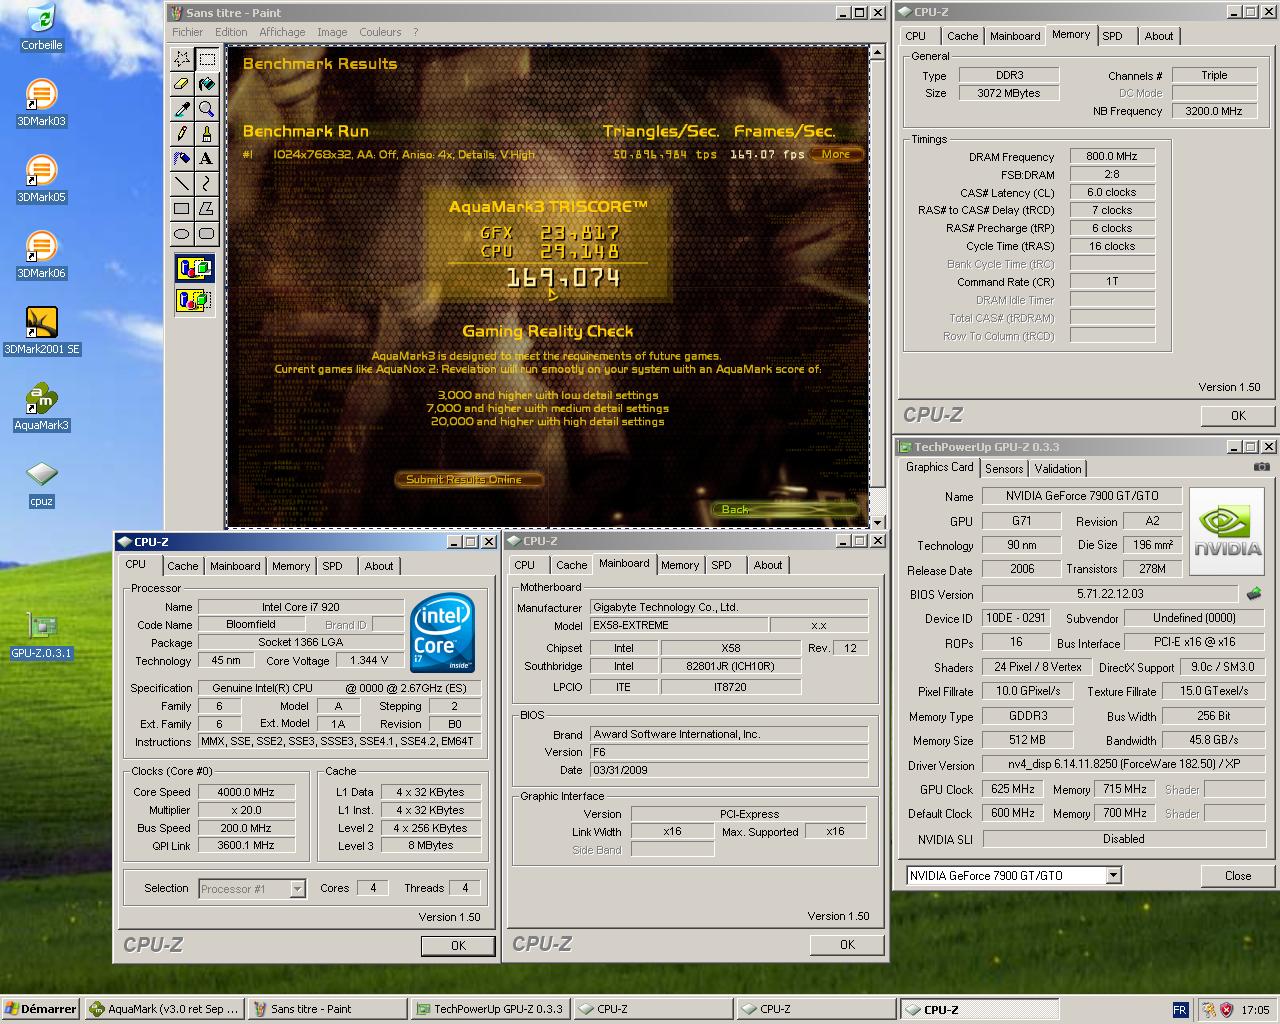Switch to TechPowerUp GPU-Z taskbar button
The width and height of the screenshot is (1280, 1024).
[489, 1009]
